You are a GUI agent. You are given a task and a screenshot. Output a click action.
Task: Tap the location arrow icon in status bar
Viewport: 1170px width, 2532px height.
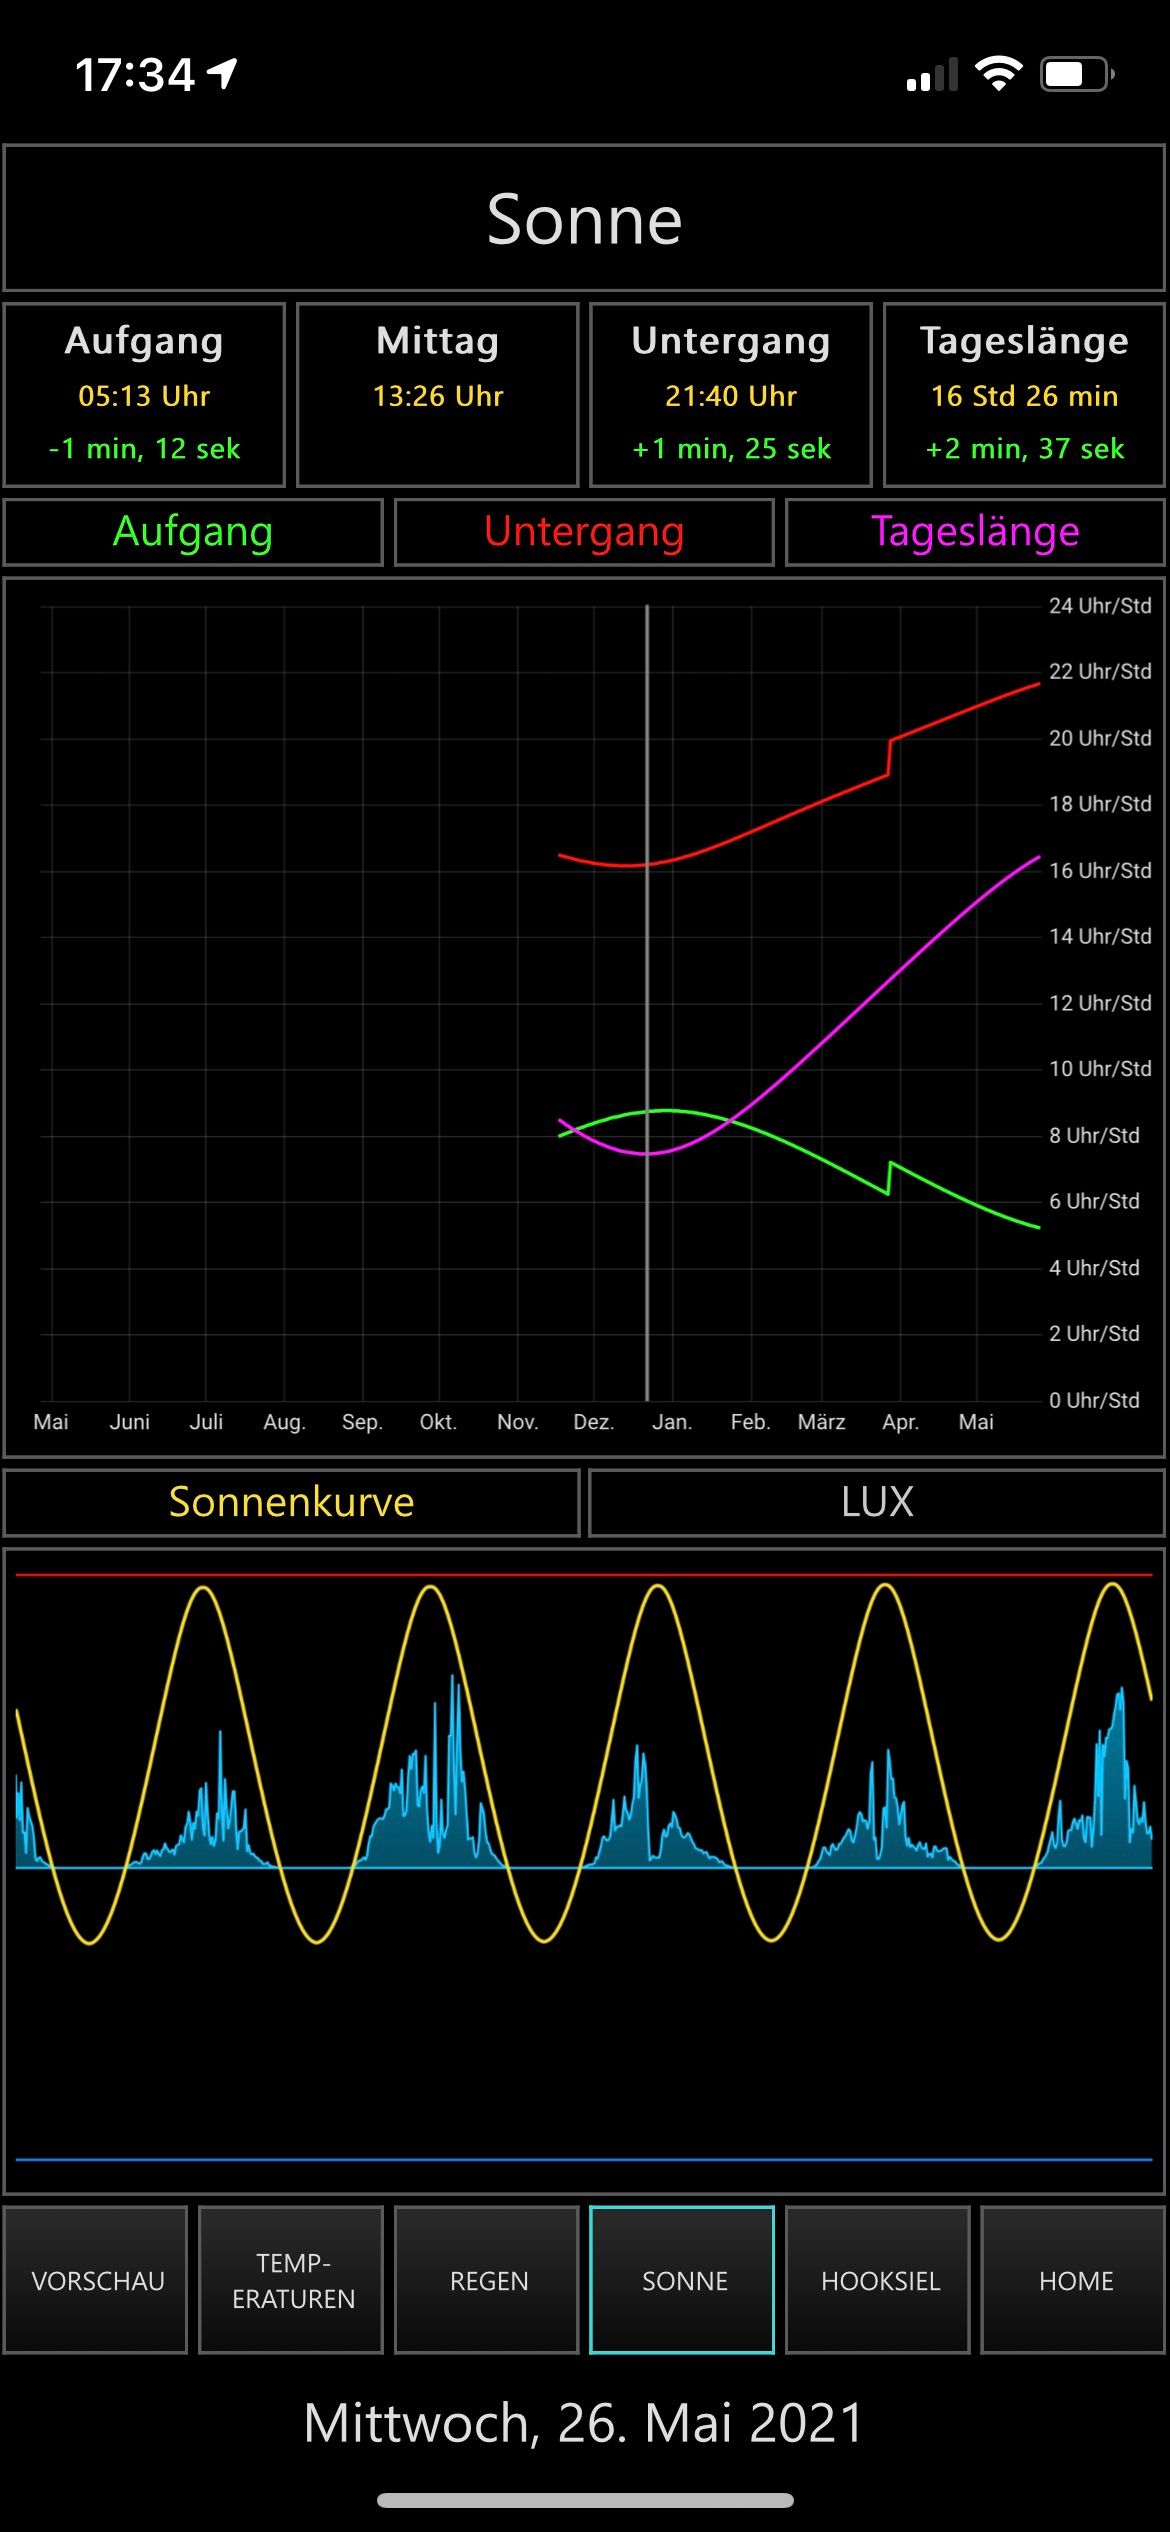[222, 74]
